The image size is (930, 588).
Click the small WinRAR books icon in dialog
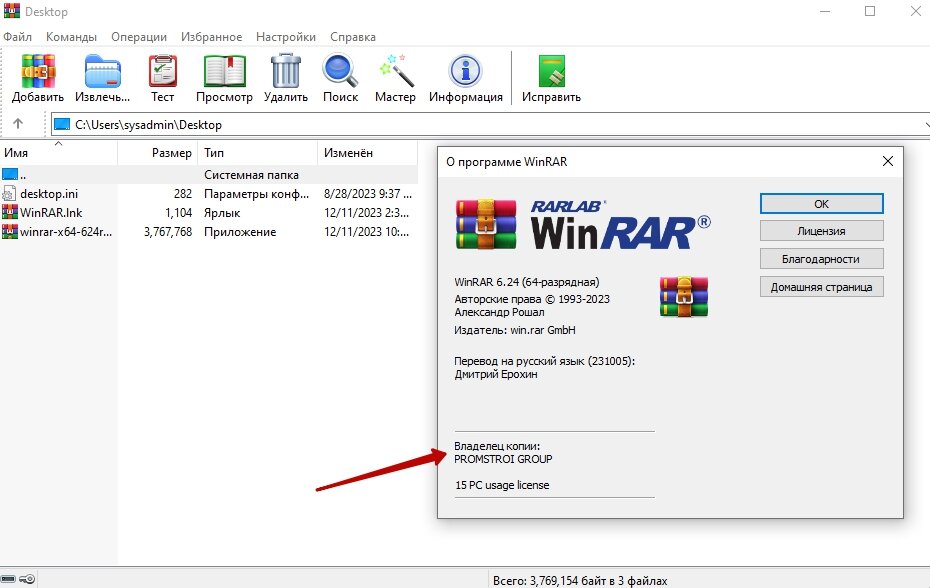click(x=684, y=296)
